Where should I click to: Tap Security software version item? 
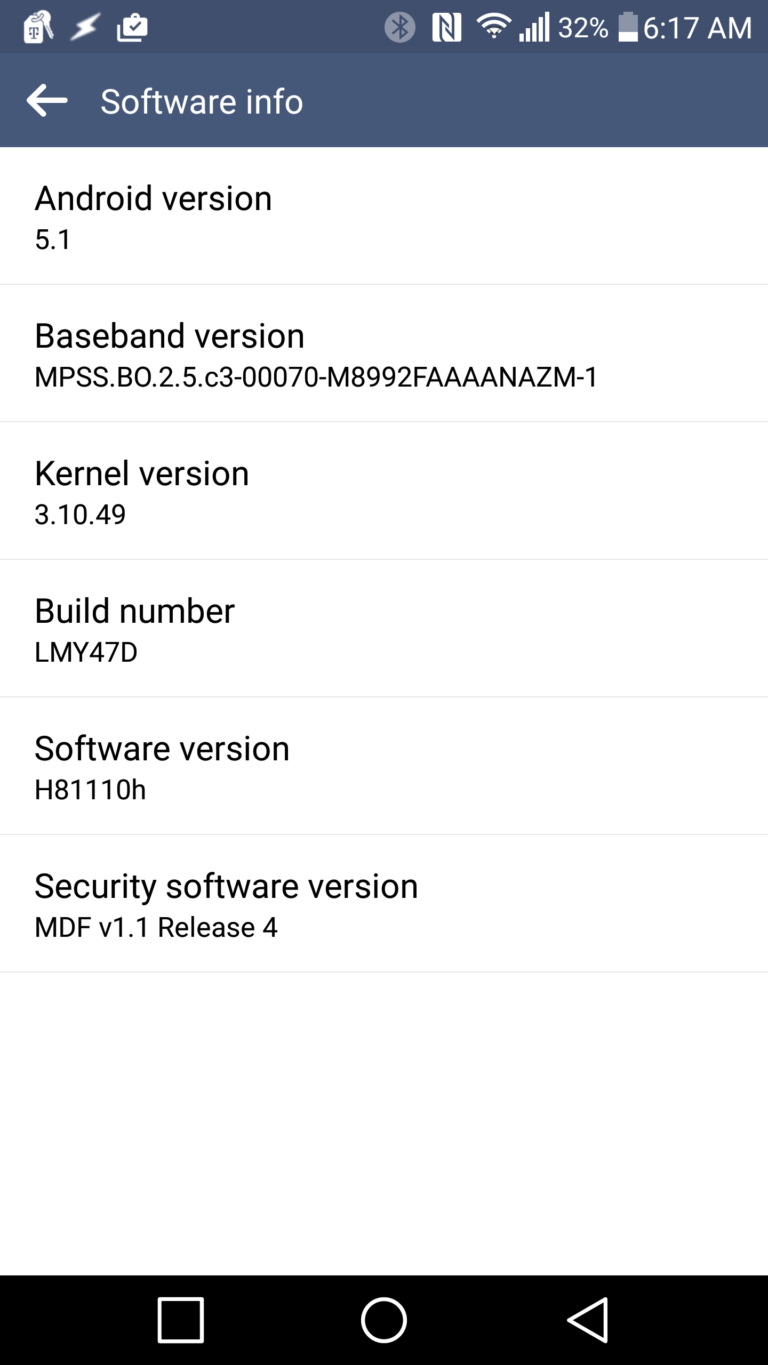click(x=384, y=904)
